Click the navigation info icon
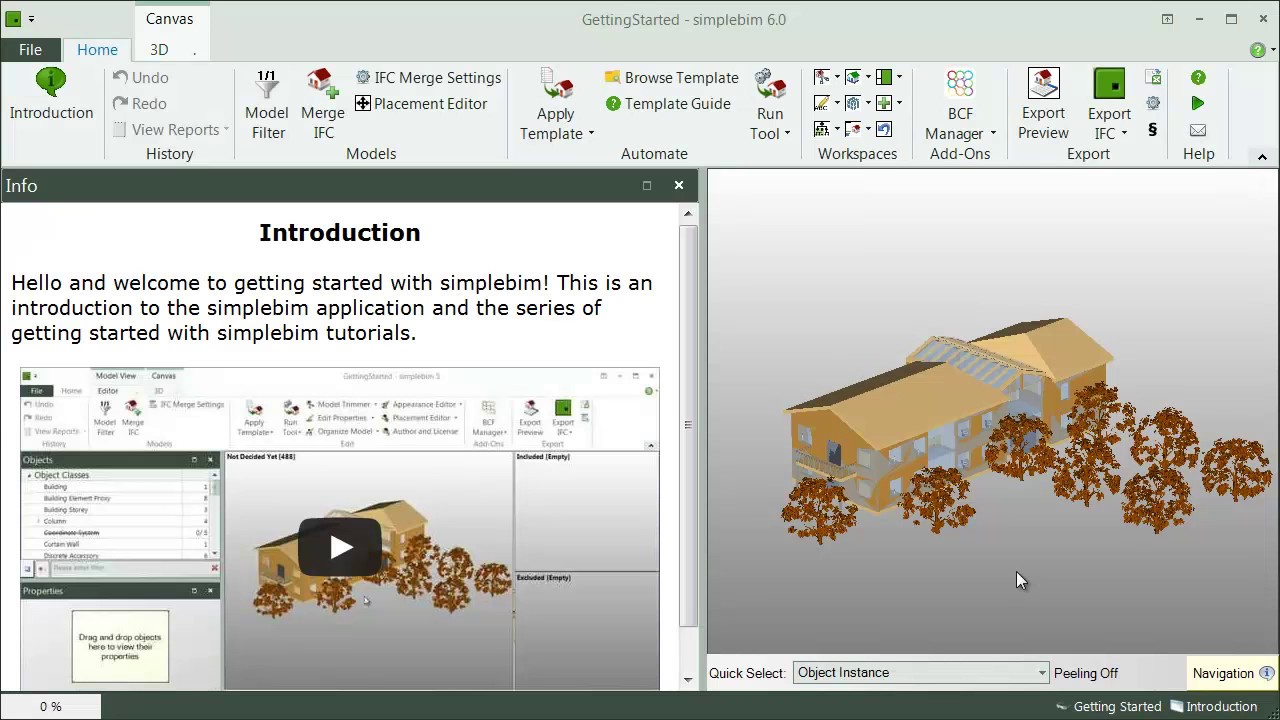 1267,674
